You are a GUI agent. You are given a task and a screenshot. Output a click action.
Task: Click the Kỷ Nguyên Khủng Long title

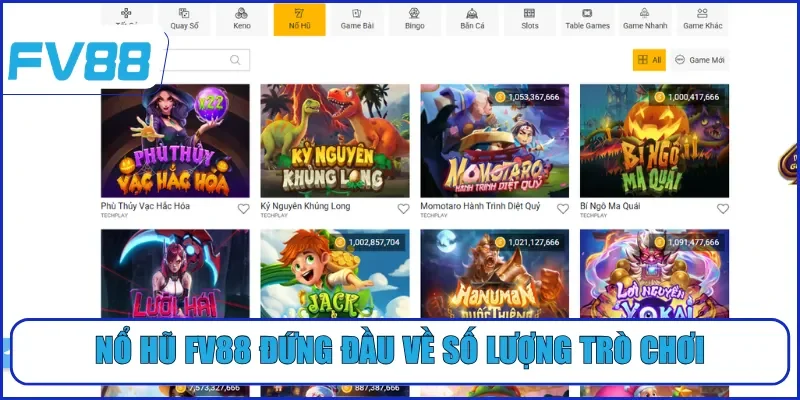(305, 206)
